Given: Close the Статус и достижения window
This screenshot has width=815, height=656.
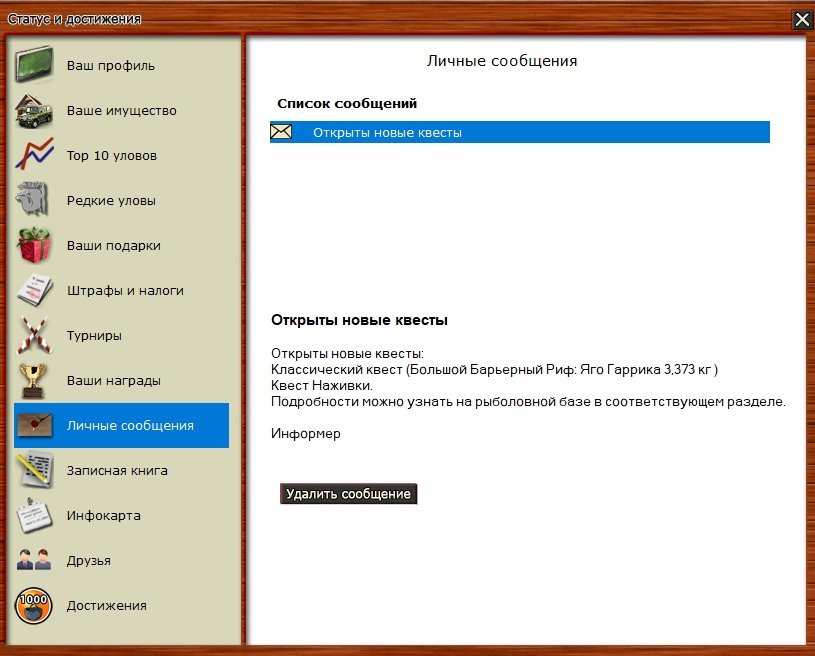Looking at the screenshot, I should 803,20.
